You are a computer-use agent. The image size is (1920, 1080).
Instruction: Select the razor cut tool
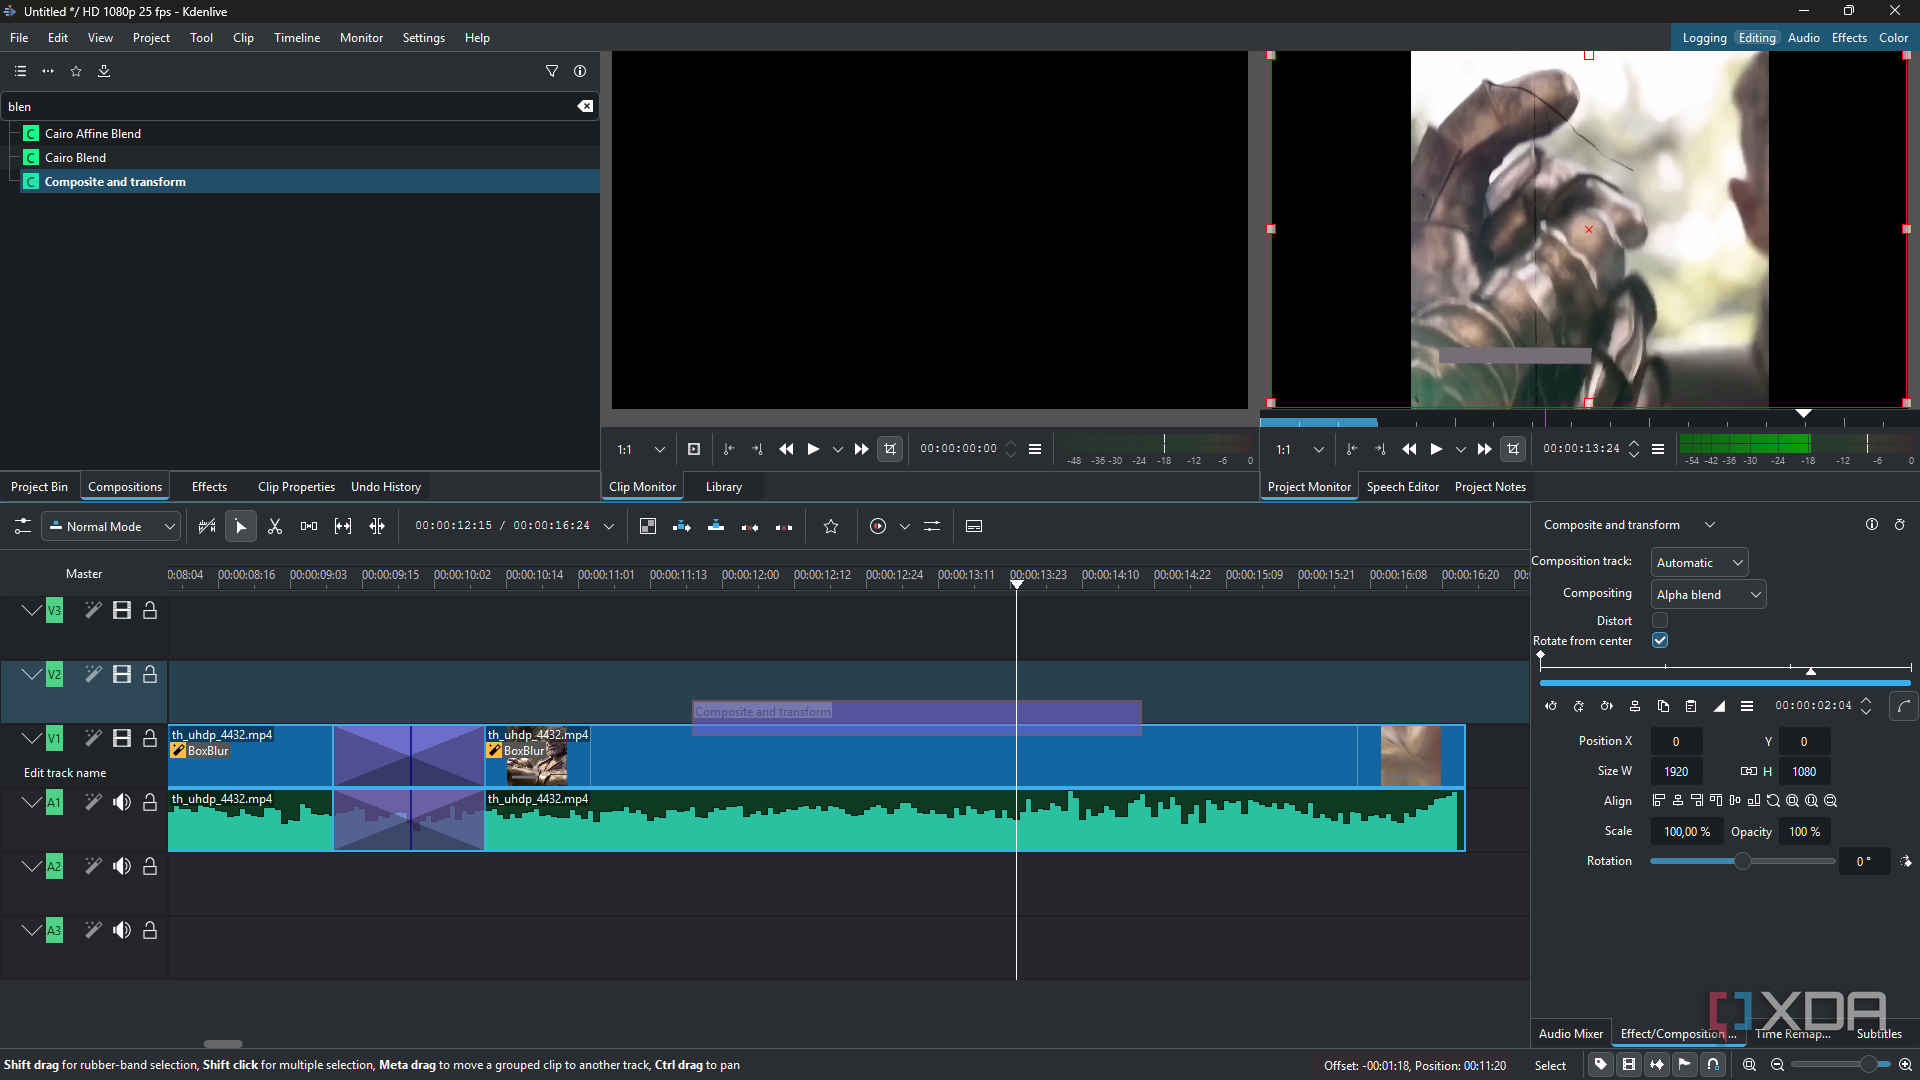pyautogui.click(x=275, y=526)
